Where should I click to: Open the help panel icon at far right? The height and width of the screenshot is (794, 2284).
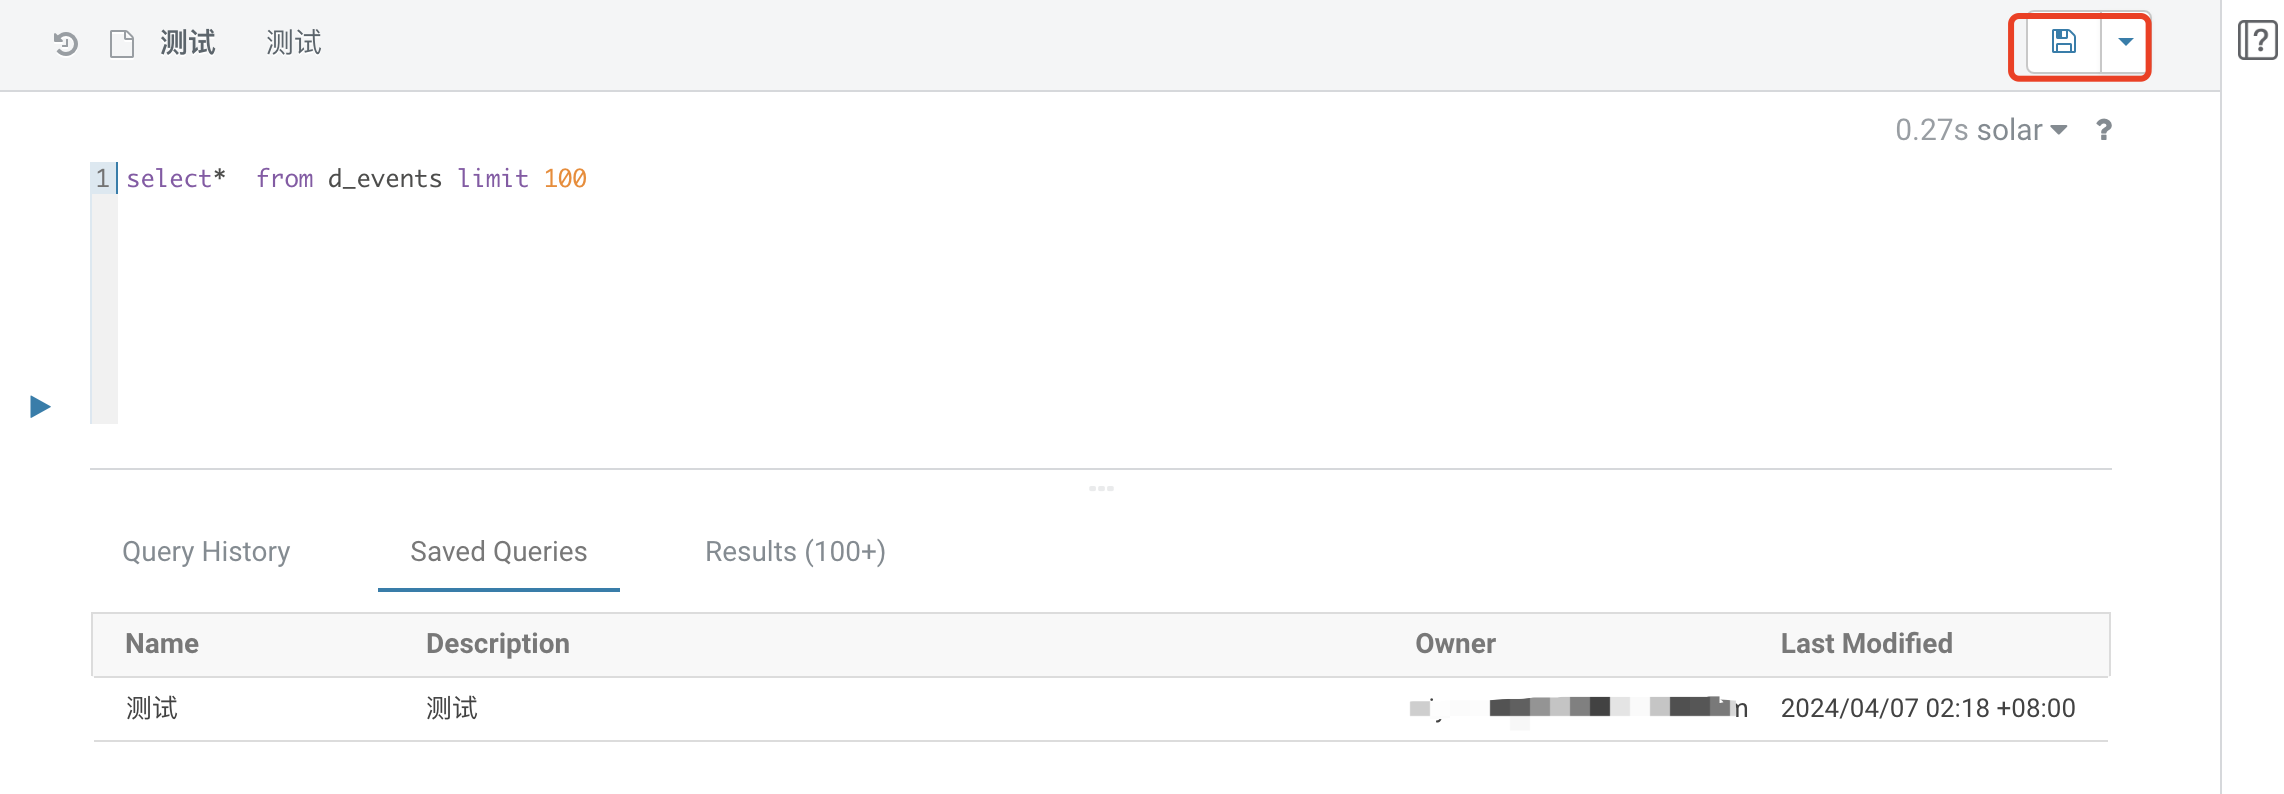click(2257, 41)
